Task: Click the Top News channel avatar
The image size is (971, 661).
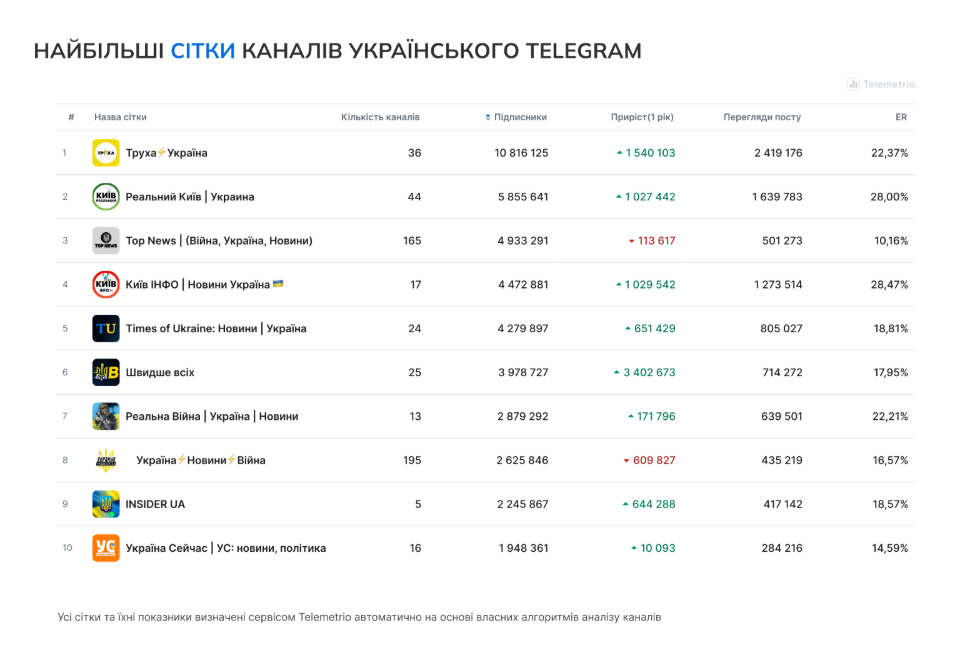Action: tap(106, 241)
